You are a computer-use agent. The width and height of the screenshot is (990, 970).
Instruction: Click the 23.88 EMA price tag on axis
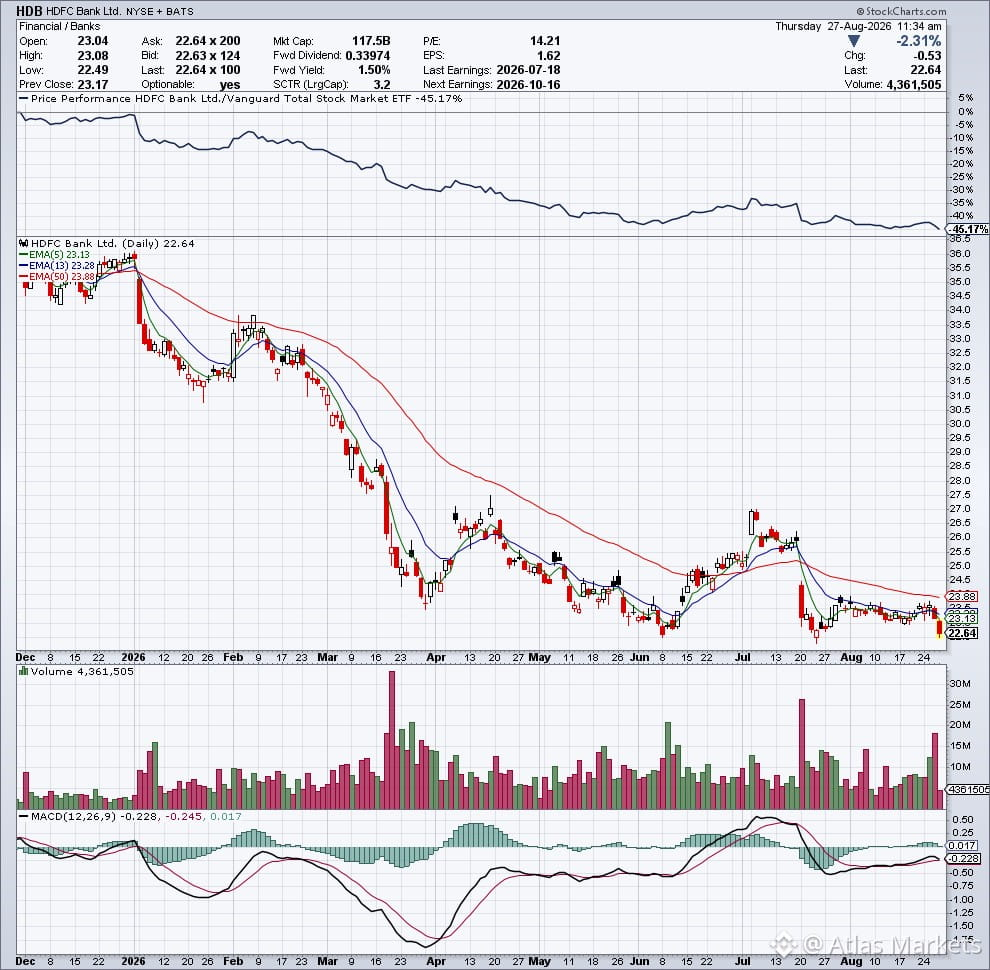962,596
